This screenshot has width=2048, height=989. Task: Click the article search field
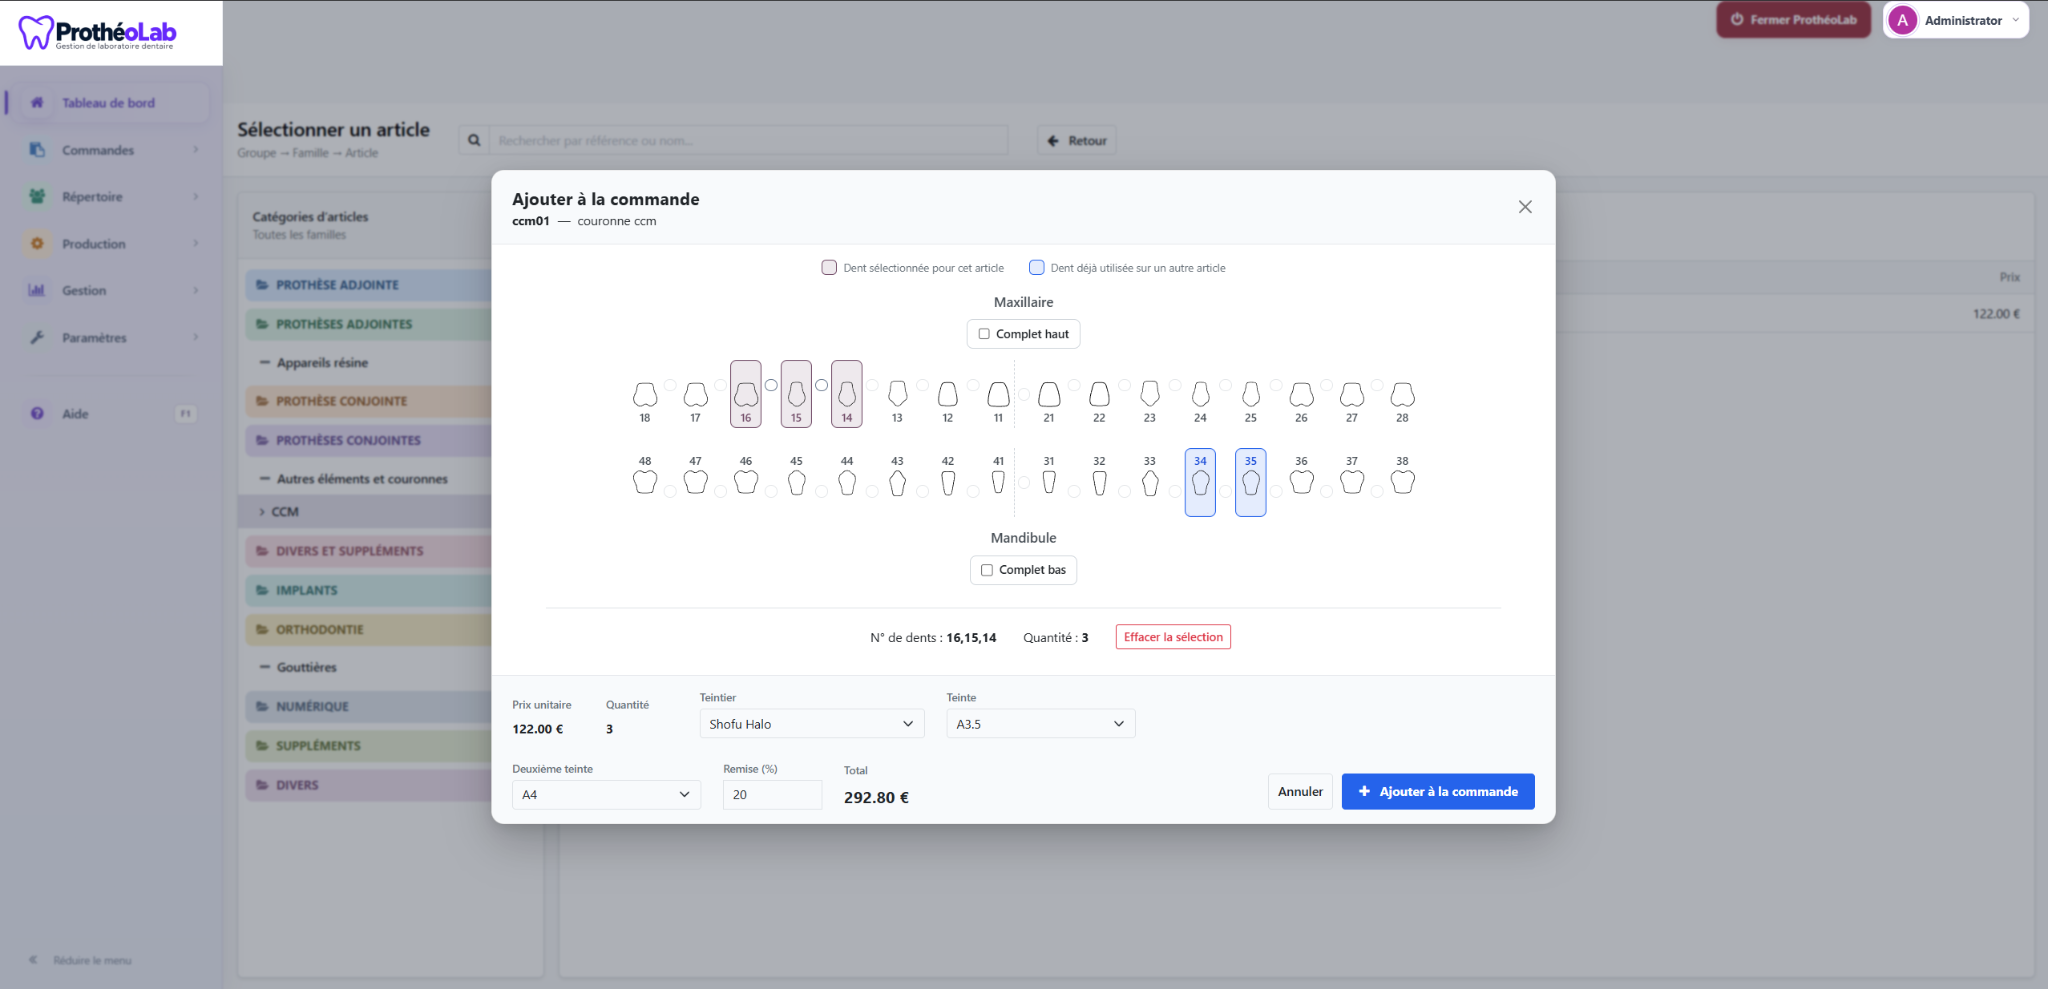click(748, 141)
